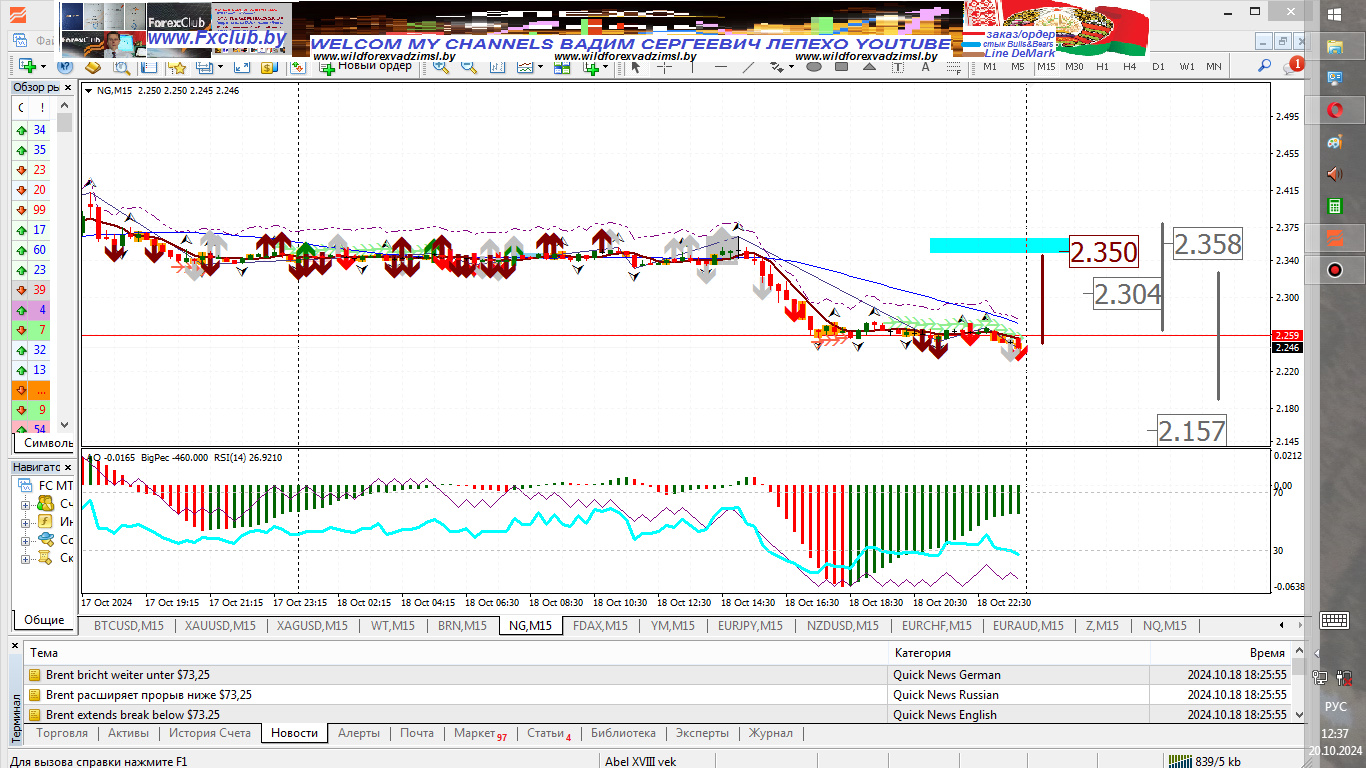Screen dimensions: 1366x768
Task: Open File Explorer from Windows taskbar
Action: [x=1334, y=46]
